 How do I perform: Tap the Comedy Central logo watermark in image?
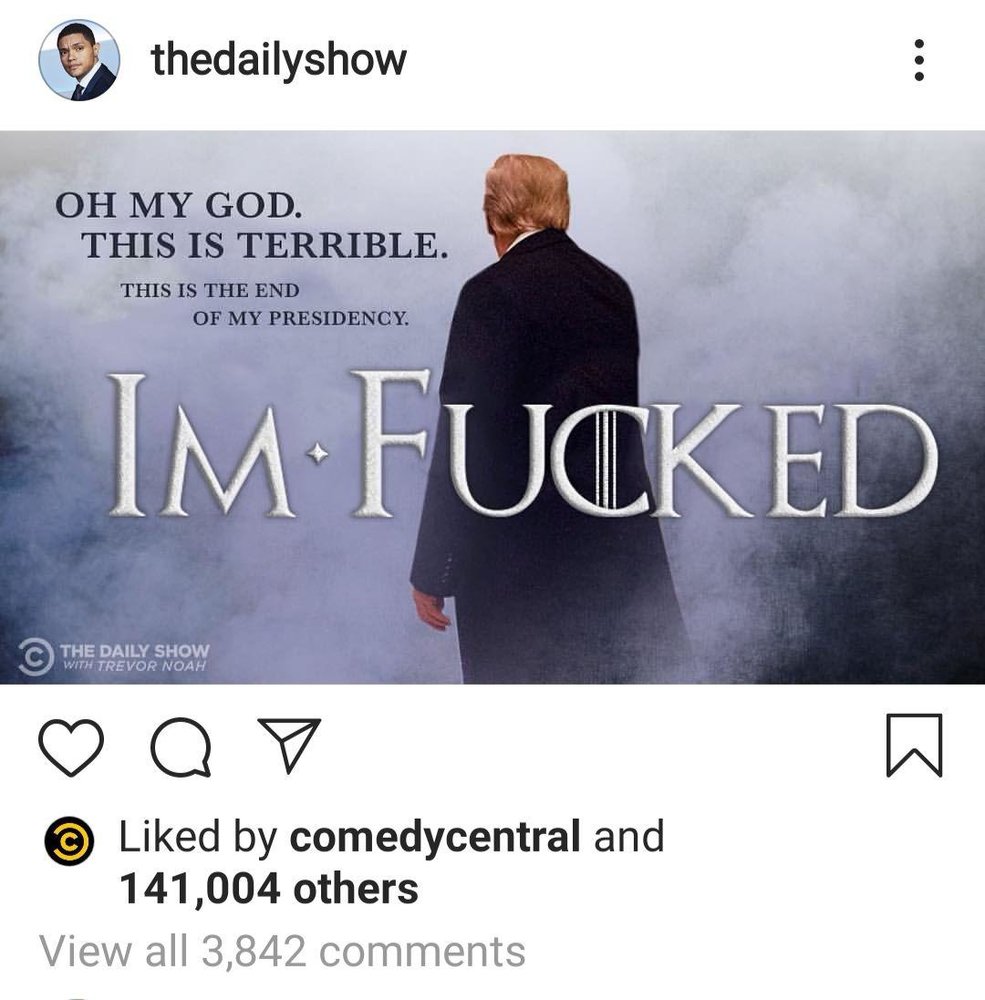coord(36,656)
